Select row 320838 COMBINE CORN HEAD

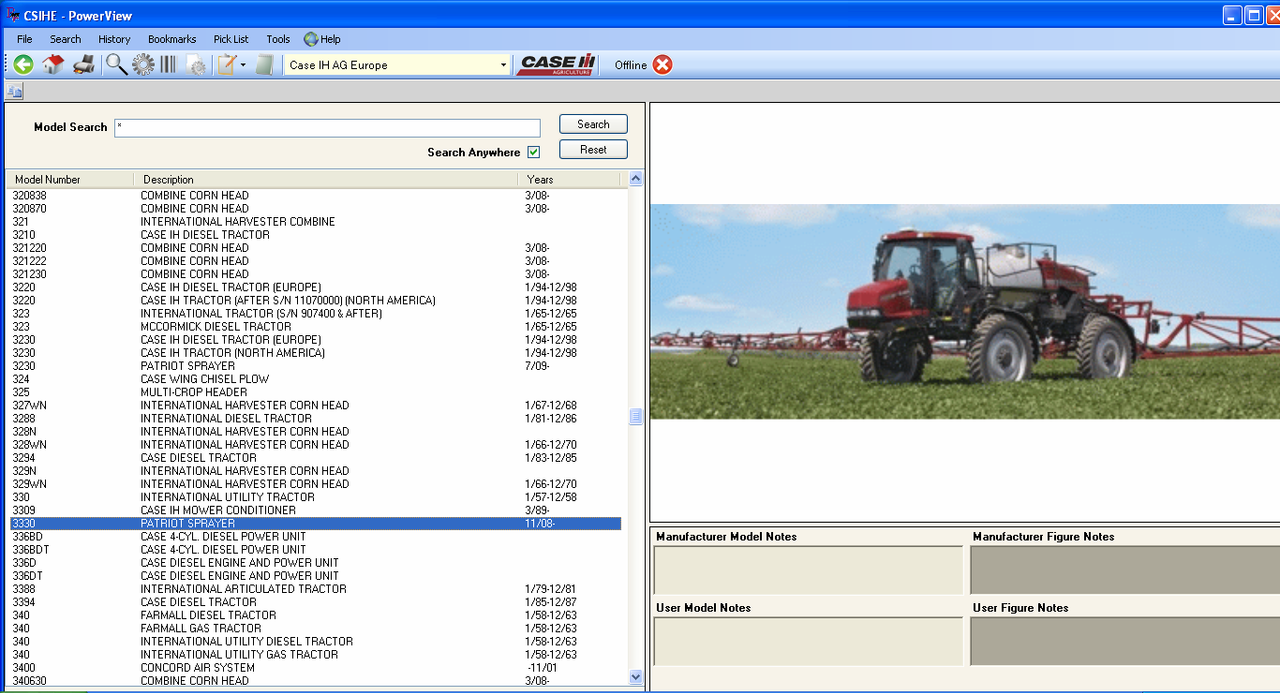coord(315,196)
